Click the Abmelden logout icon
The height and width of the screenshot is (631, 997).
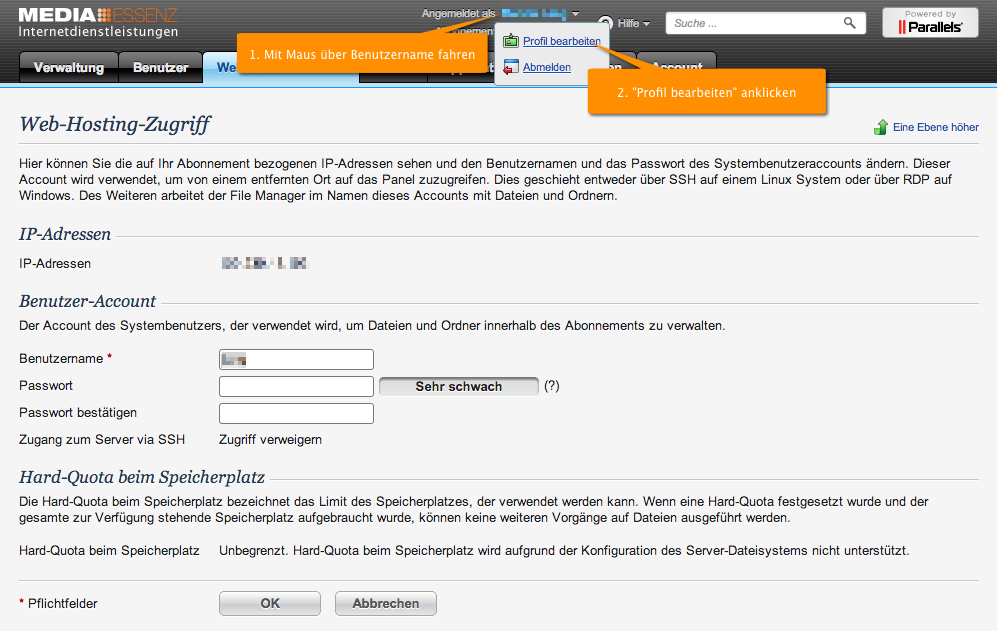click(x=511, y=67)
